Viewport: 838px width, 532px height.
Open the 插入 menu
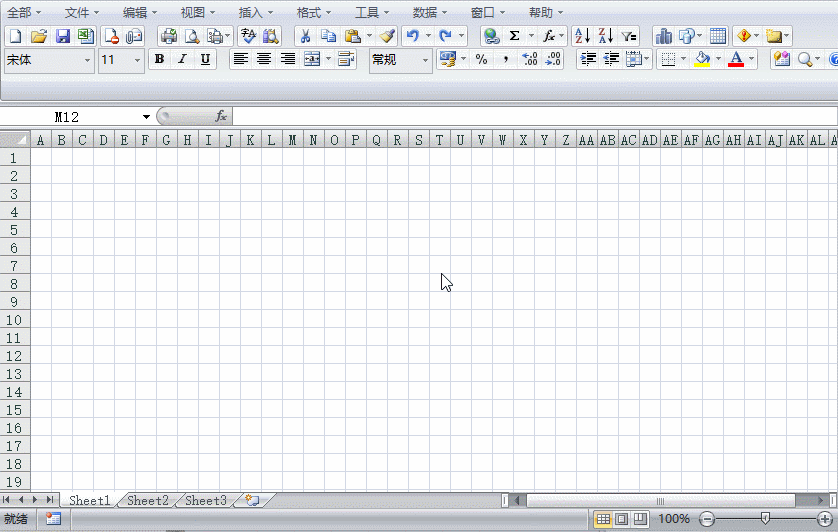[255, 12]
